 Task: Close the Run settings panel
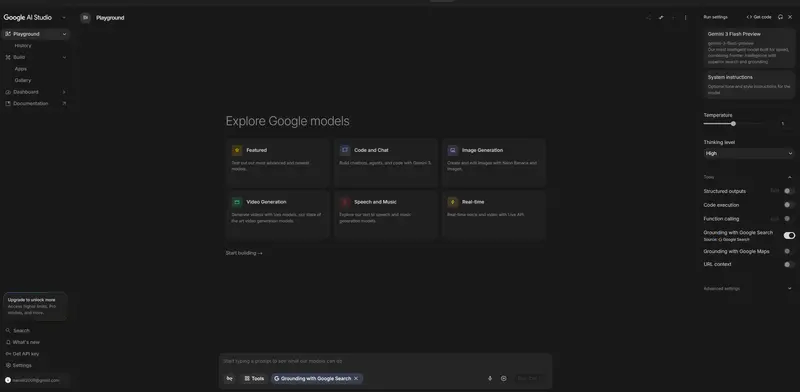coord(790,17)
